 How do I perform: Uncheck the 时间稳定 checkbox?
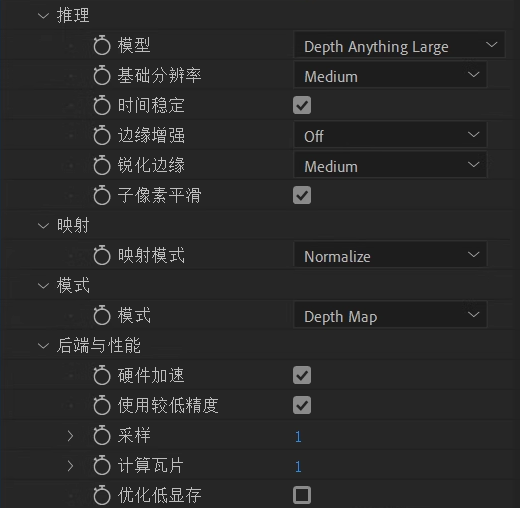(302, 105)
